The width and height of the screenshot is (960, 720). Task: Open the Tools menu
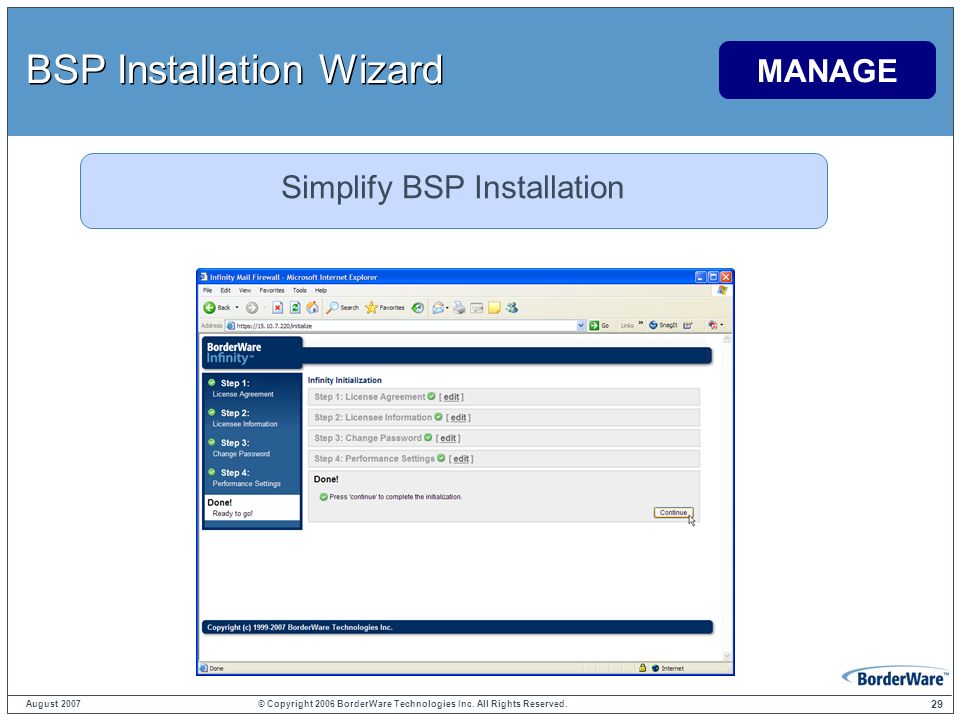pyautogui.click(x=299, y=290)
